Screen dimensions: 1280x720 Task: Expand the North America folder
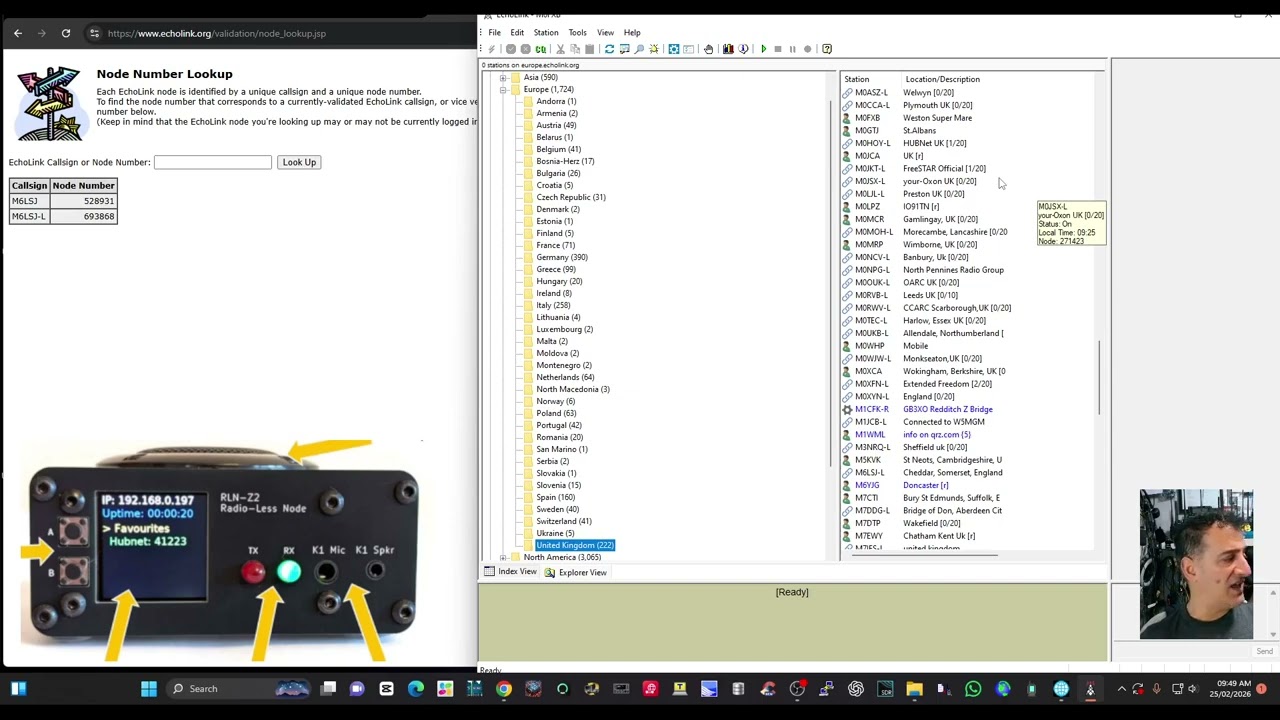(x=503, y=557)
